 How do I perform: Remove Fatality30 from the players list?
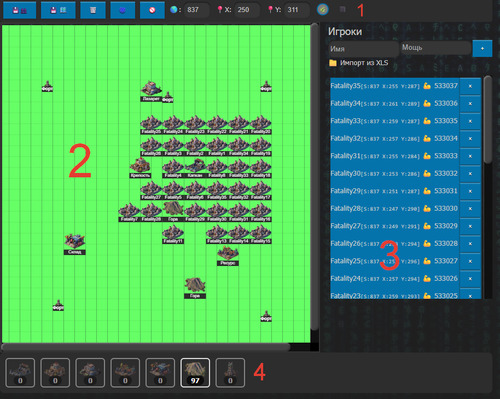470,174
